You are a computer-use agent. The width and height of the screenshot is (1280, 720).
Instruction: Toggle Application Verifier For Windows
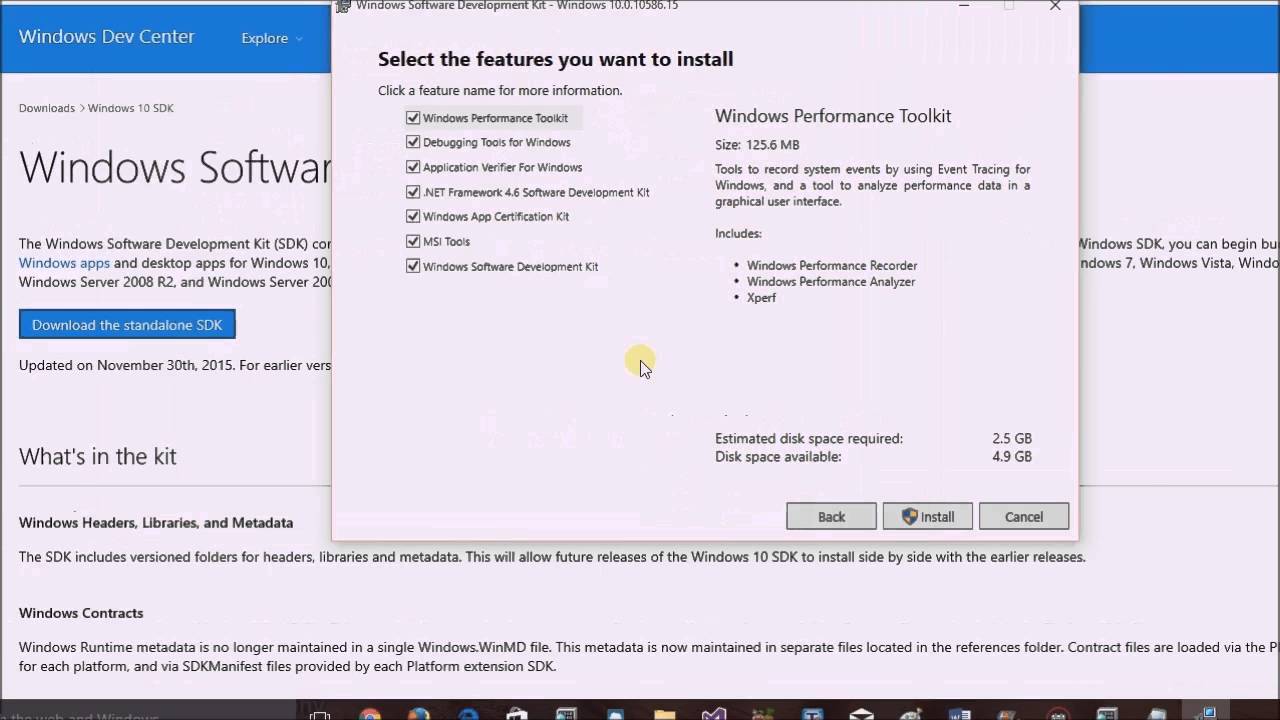[x=413, y=167]
